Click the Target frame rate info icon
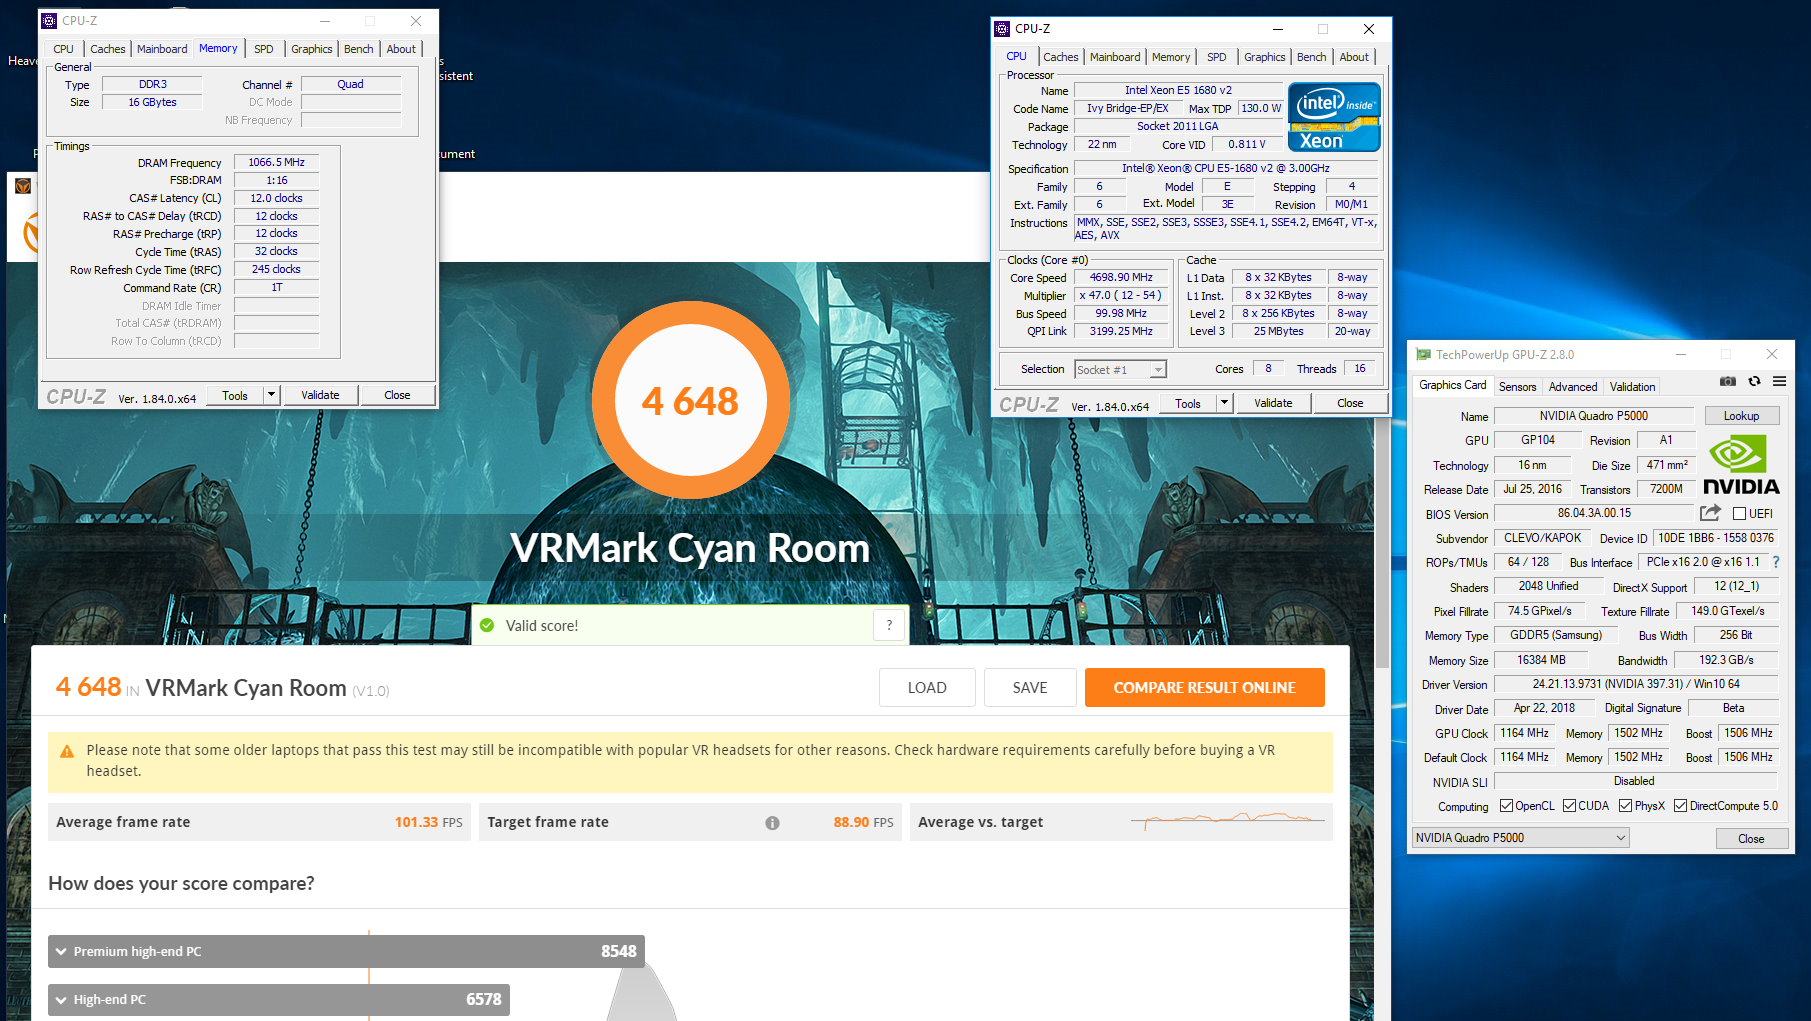 [x=772, y=823]
